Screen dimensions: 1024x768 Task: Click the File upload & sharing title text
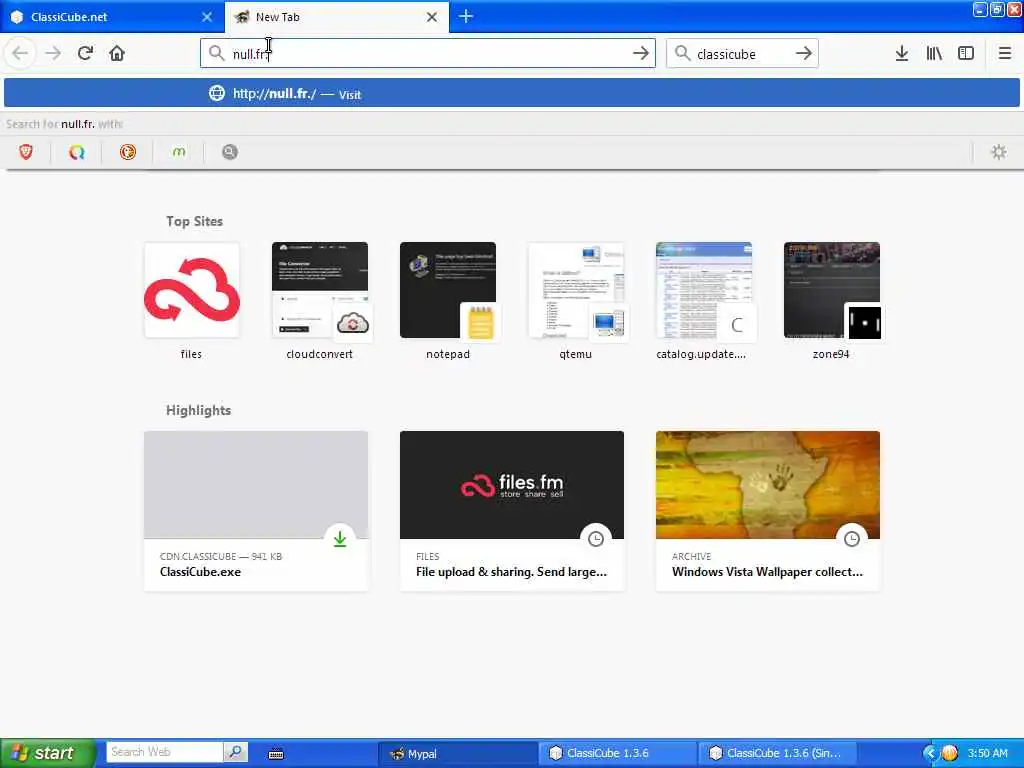coord(511,571)
